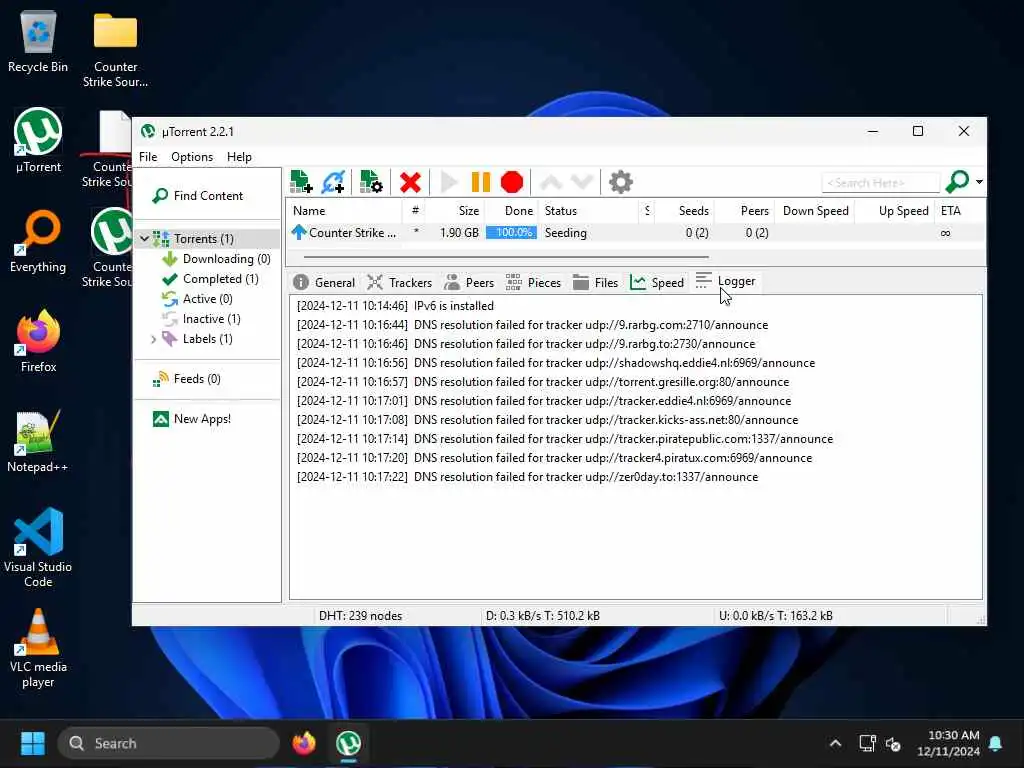This screenshot has width=1024, height=768.
Task: Select the Recycle Bin desktop icon
Action: [x=38, y=43]
